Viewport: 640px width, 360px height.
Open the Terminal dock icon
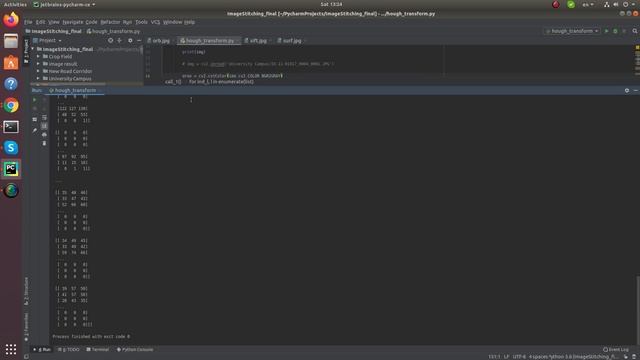[x=11, y=127]
